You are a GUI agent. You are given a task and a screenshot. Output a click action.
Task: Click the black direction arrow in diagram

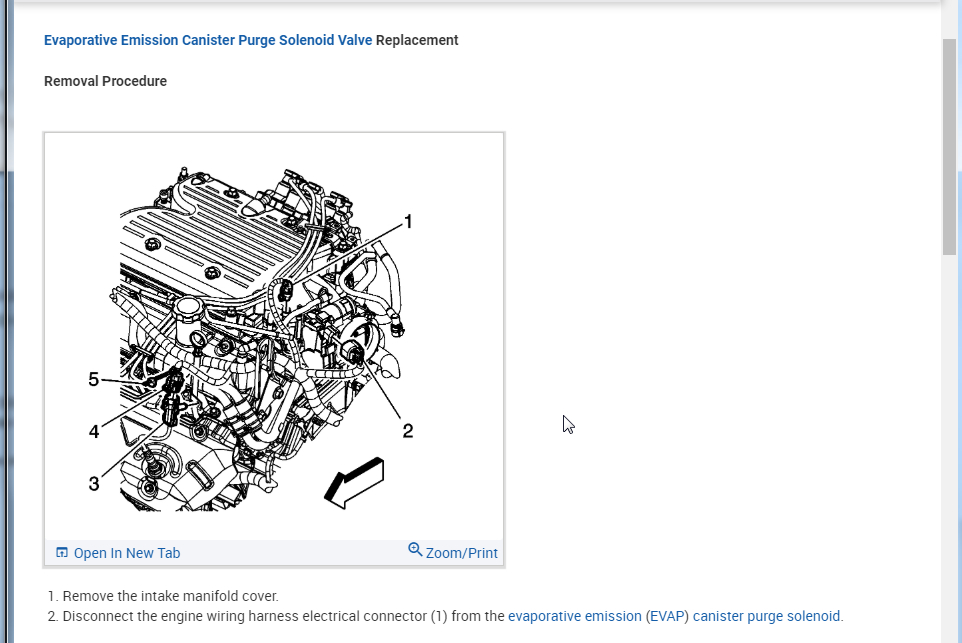coord(355,483)
